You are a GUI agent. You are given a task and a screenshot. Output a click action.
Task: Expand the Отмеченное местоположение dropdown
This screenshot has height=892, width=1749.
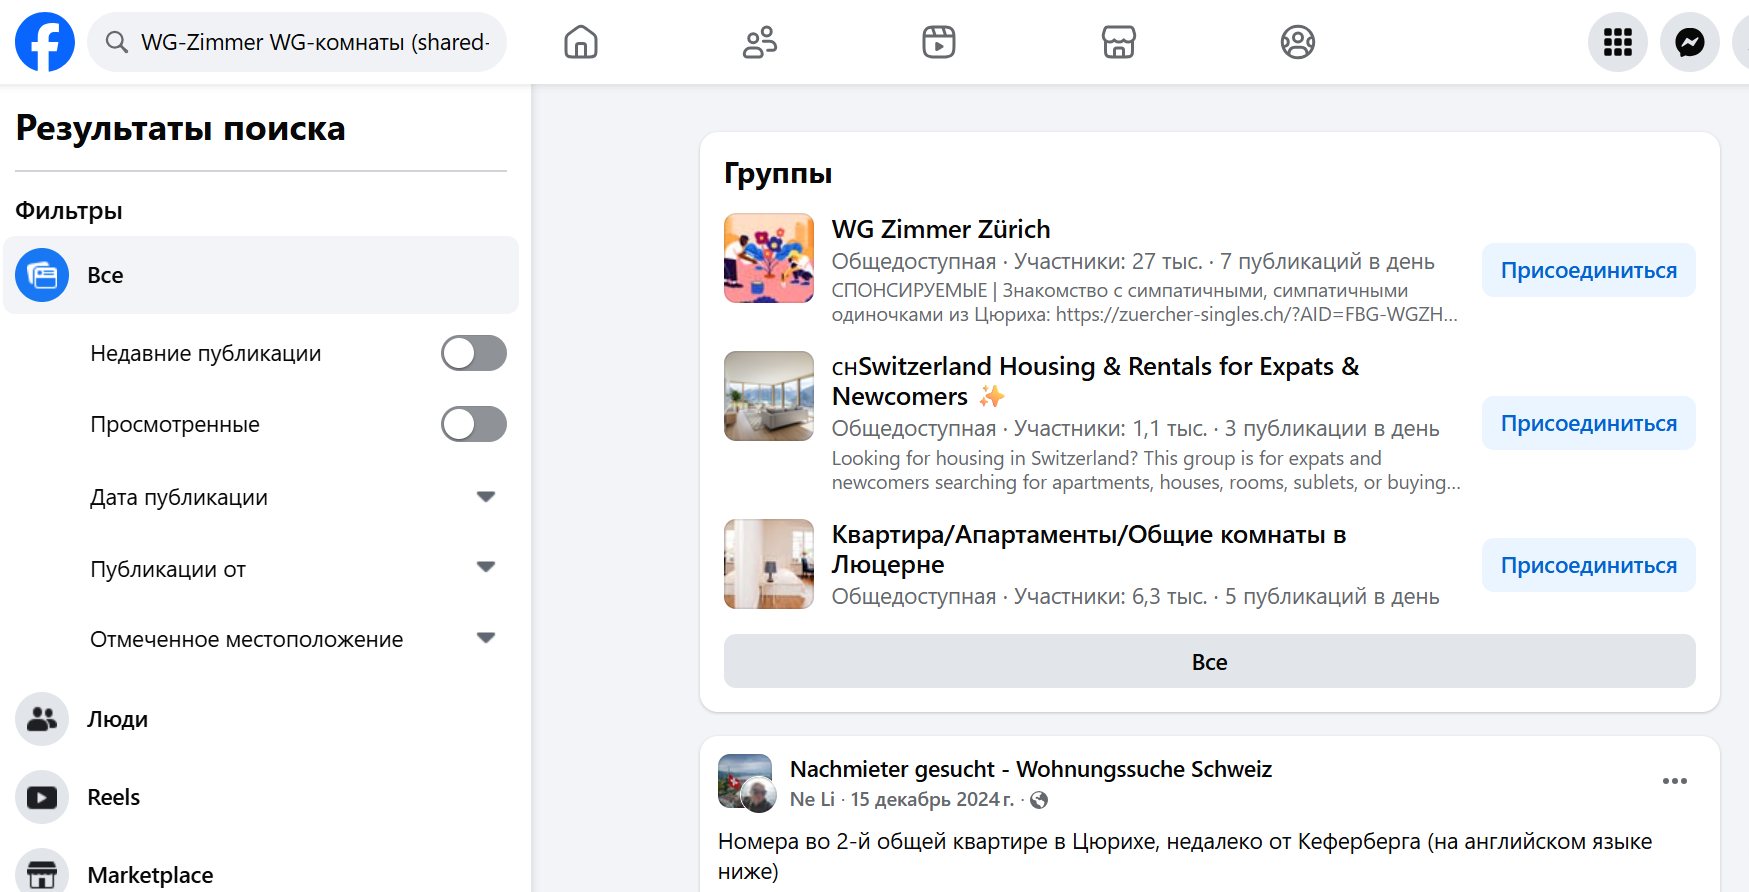486,639
